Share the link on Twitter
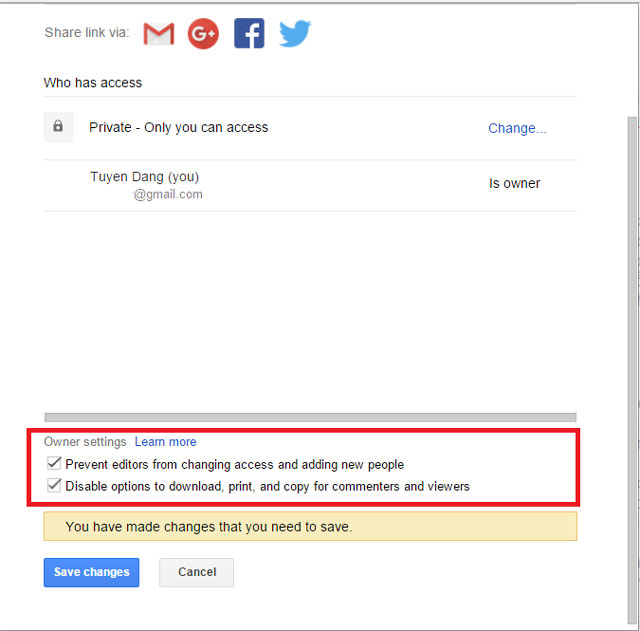The height and width of the screenshot is (631, 640). tap(294, 34)
